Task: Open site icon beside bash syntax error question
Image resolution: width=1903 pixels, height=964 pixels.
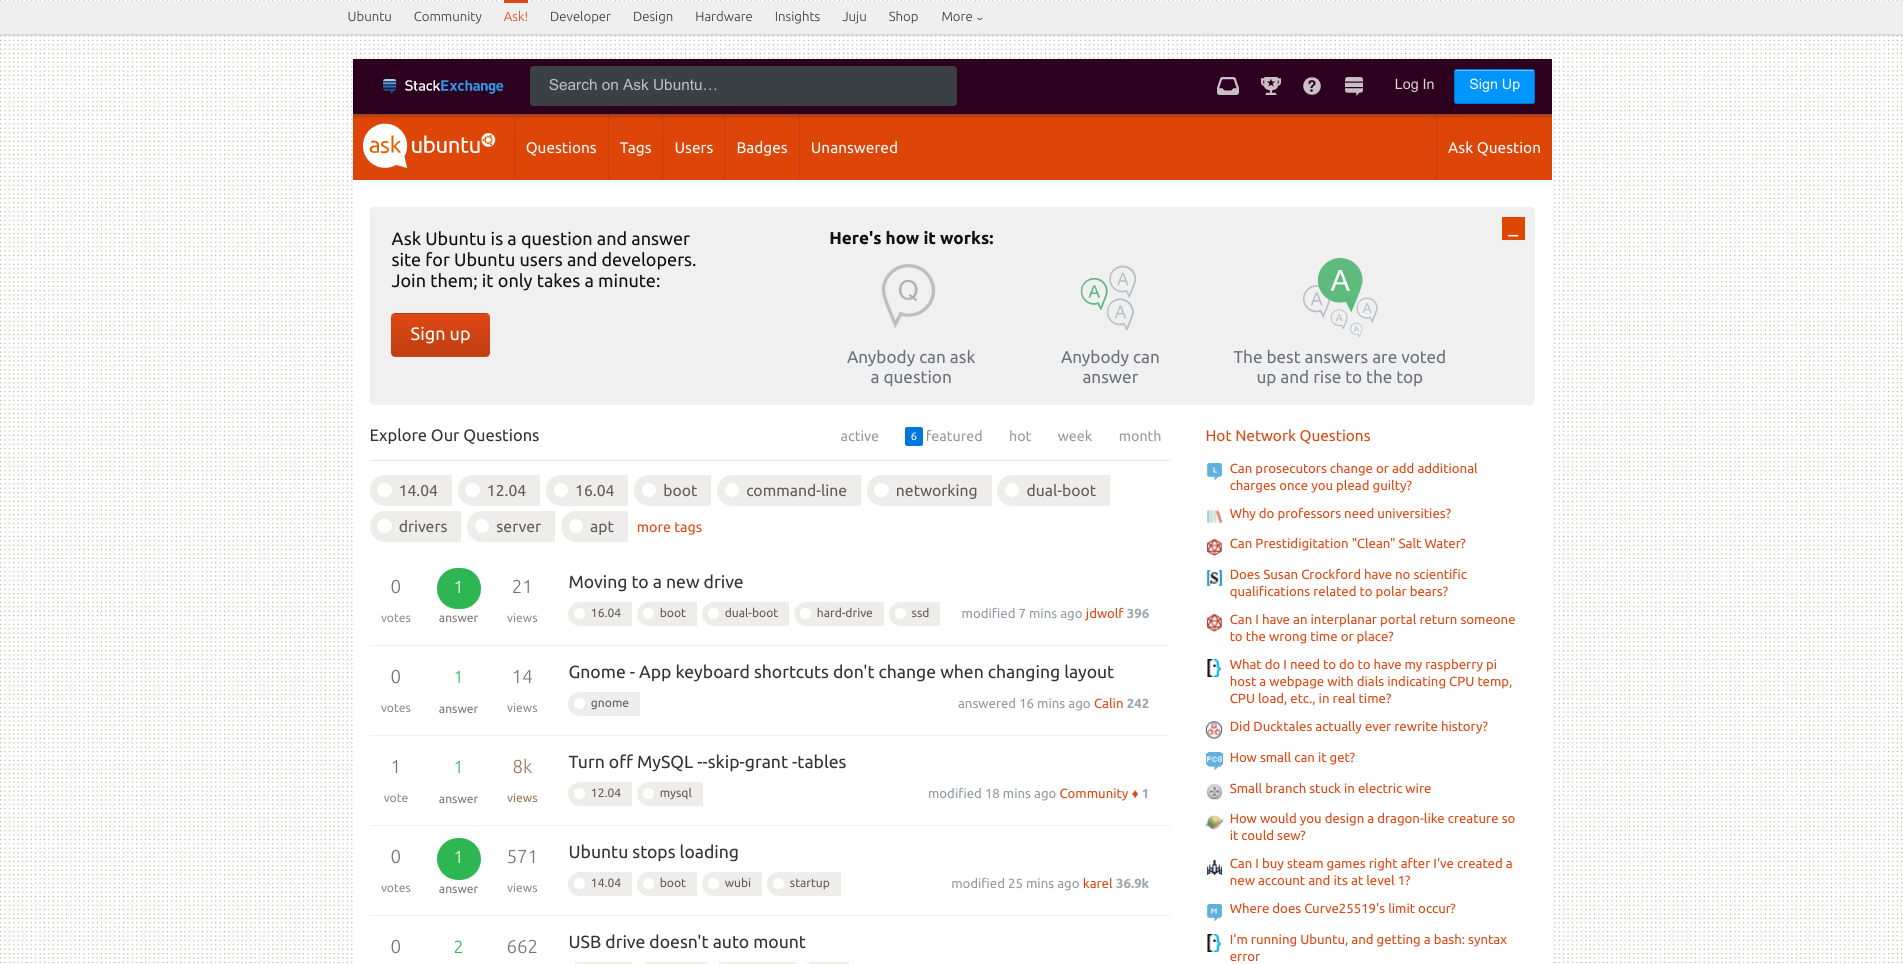Action: pyautogui.click(x=1214, y=942)
